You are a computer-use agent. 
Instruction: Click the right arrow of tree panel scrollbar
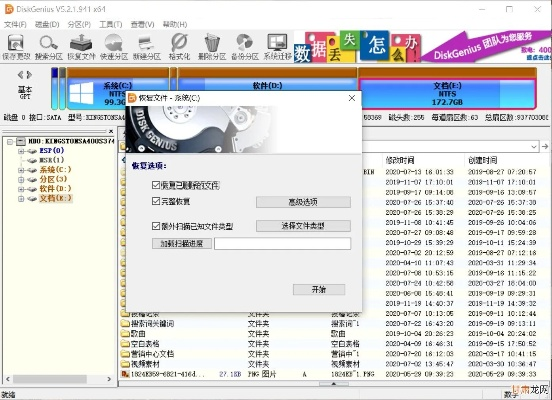click(109, 379)
